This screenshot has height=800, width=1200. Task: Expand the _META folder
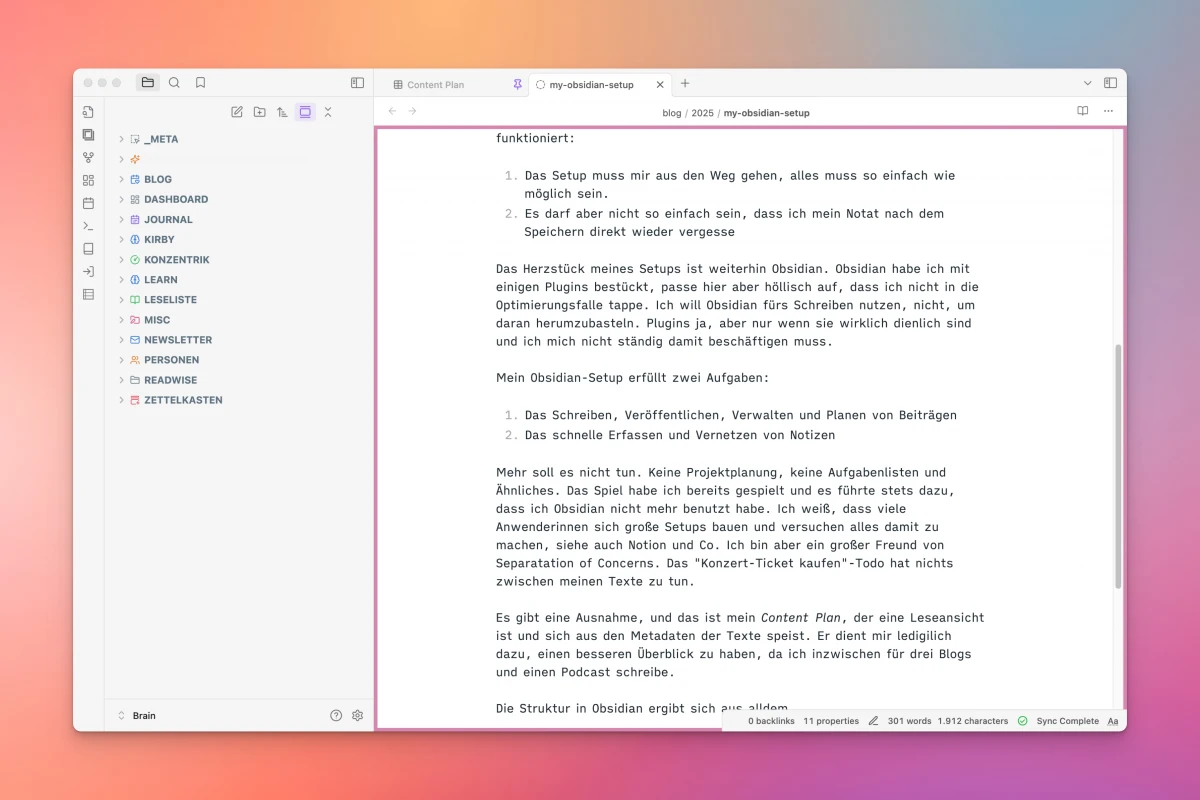(122, 139)
